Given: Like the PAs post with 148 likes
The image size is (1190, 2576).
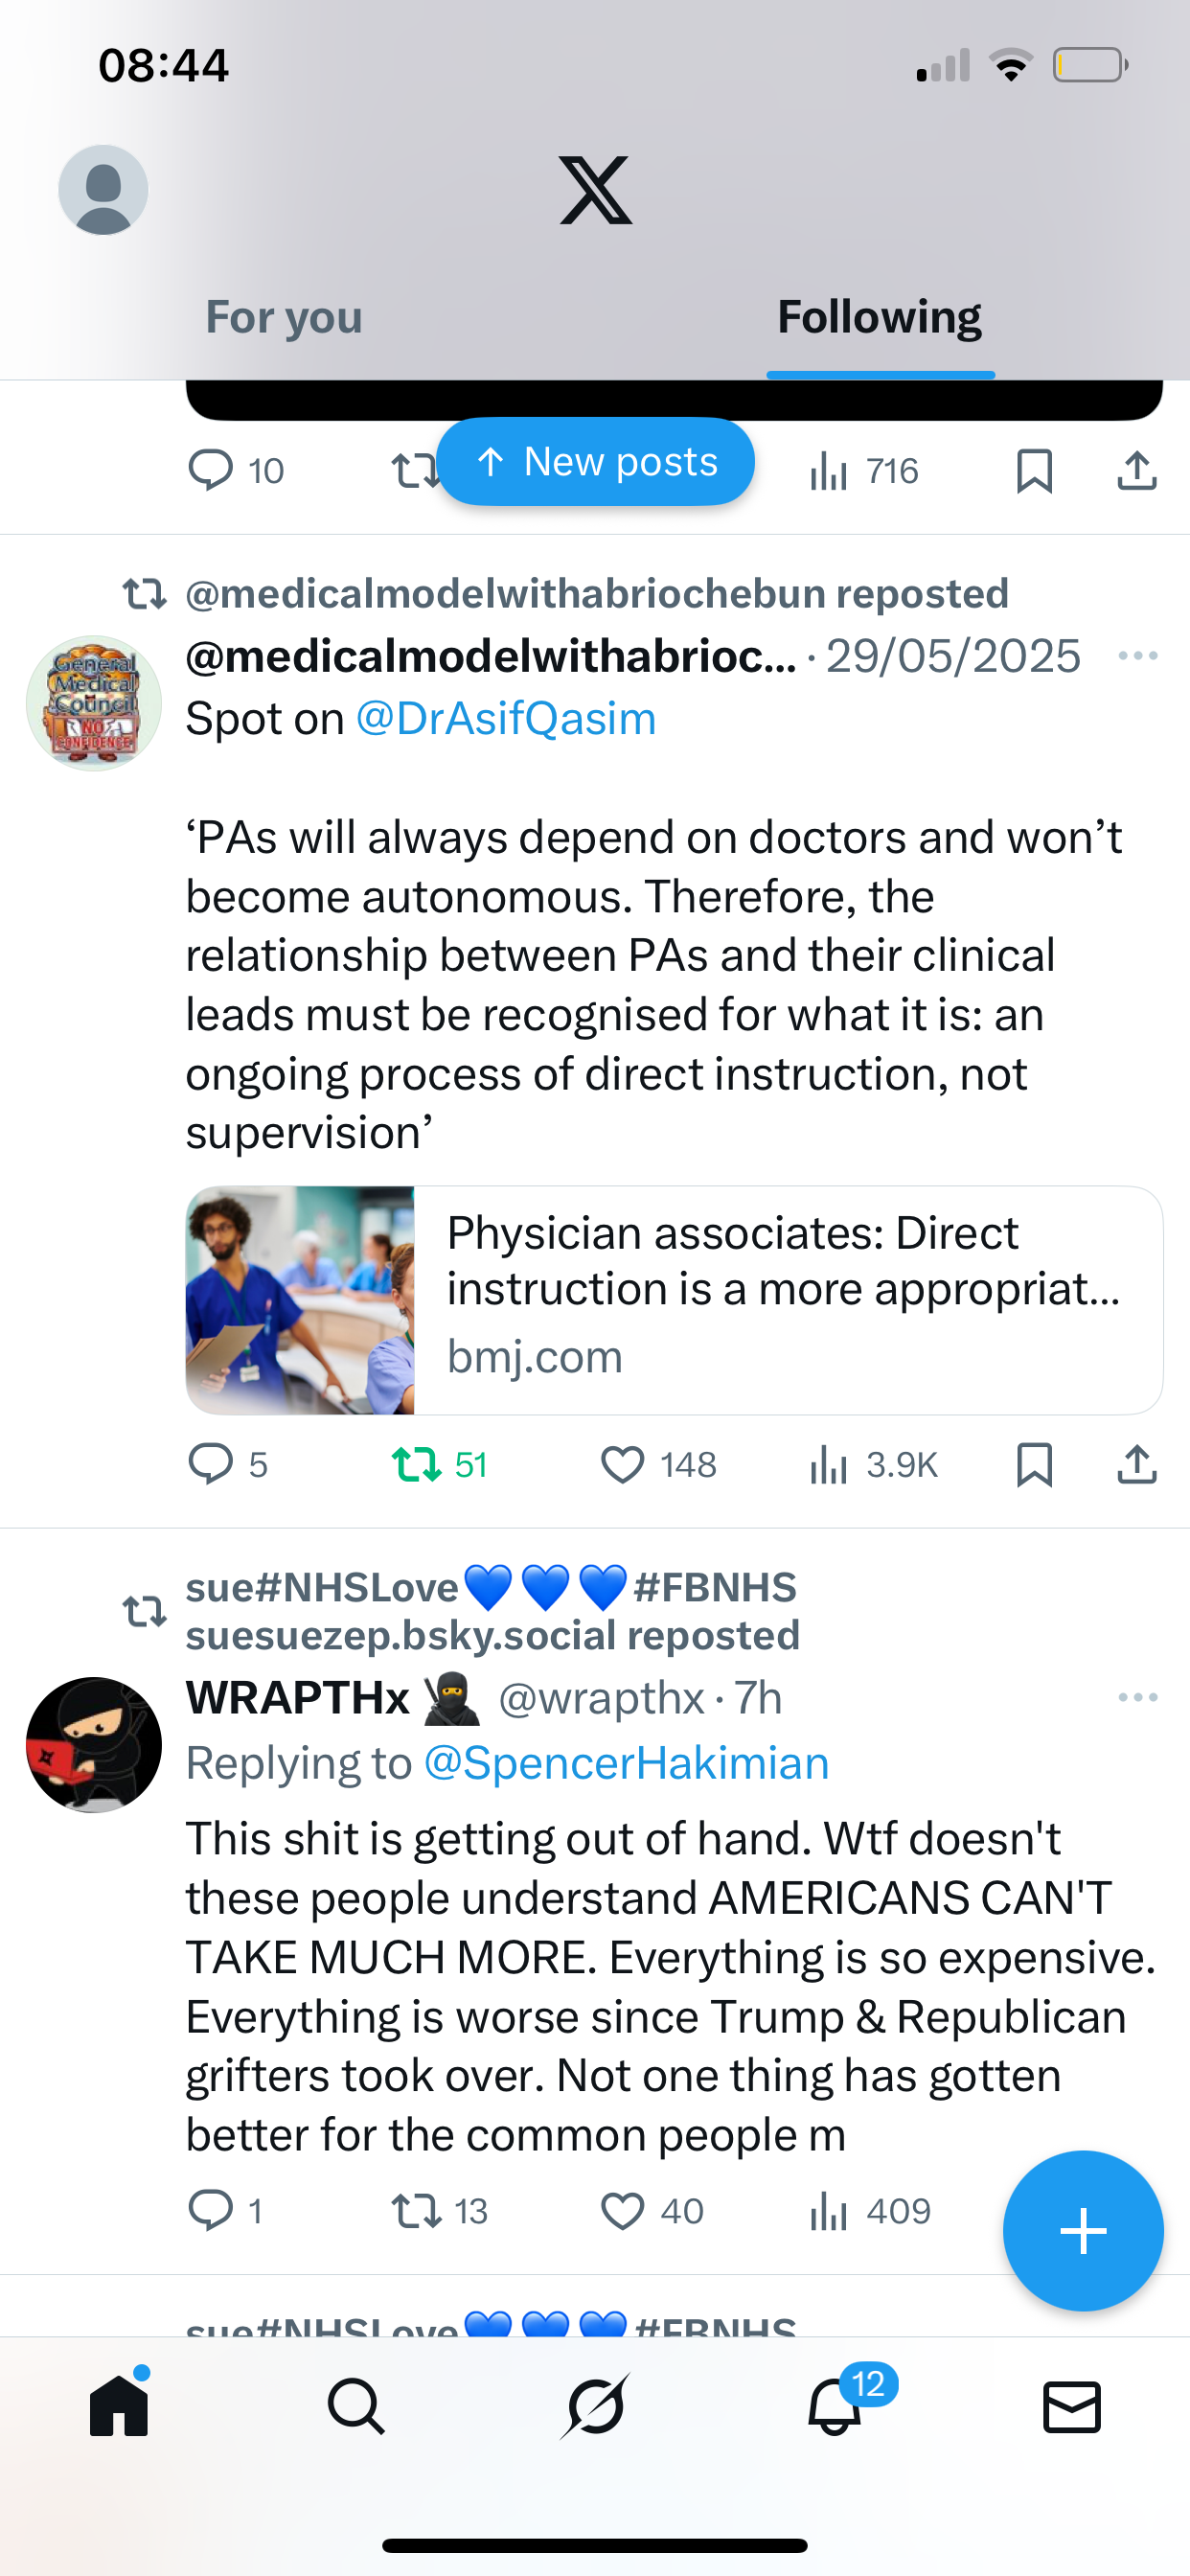Looking at the screenshot, I should pos(622,1465).
